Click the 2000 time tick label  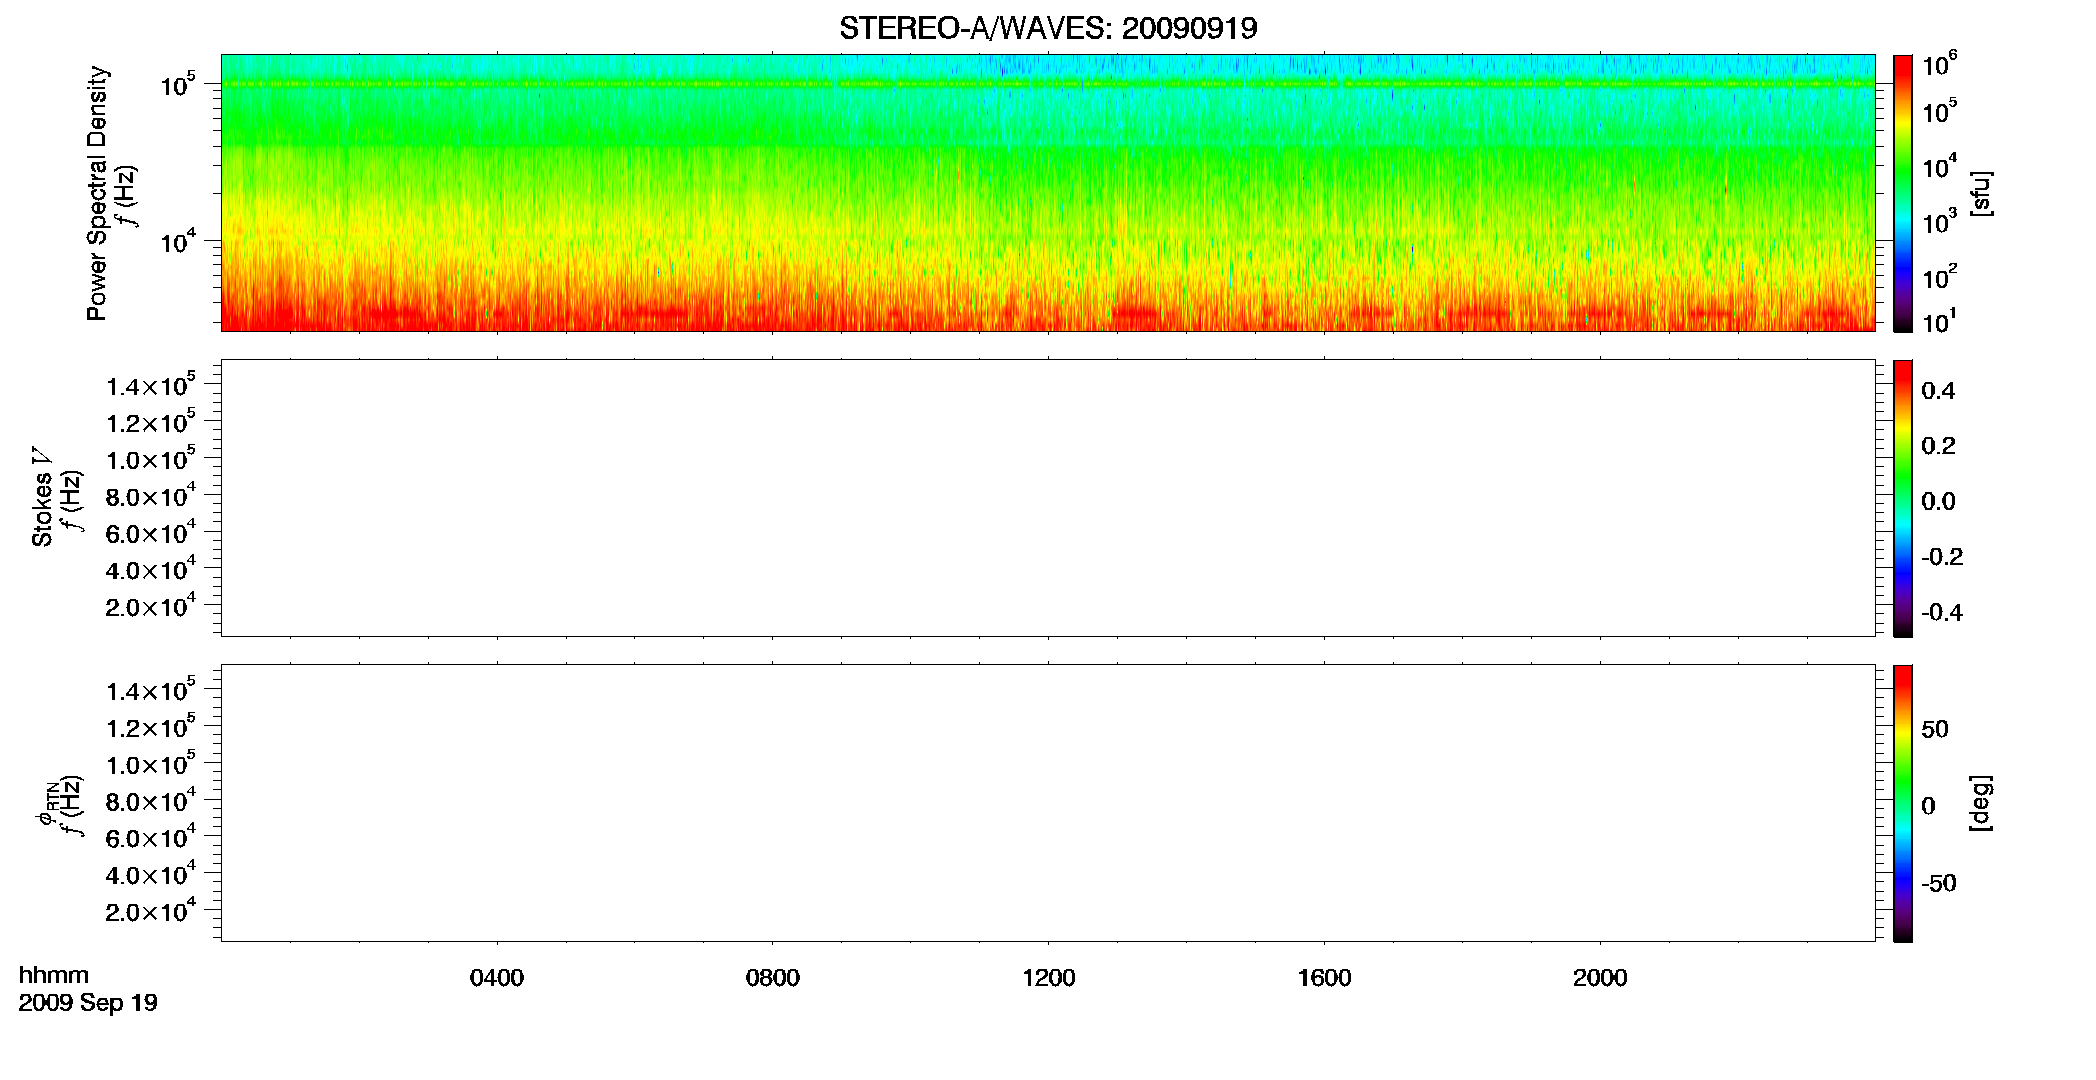[x=1600, y=978]
